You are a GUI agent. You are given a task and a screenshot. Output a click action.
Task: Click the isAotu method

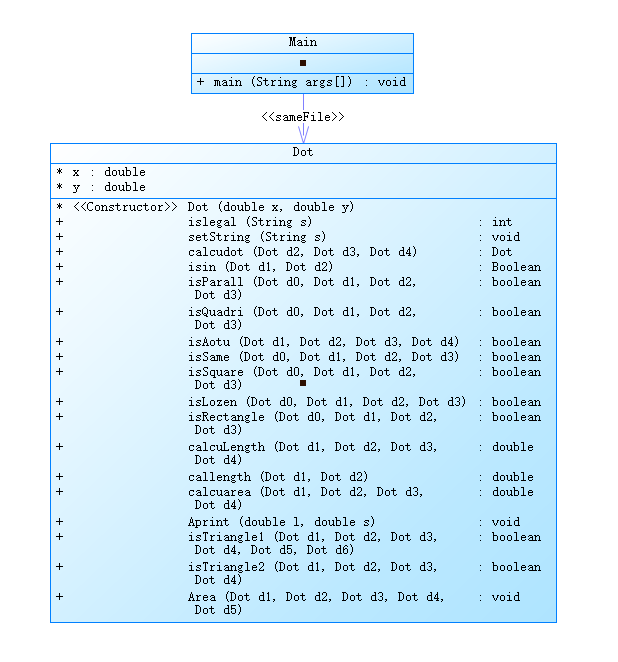point(298,342)
